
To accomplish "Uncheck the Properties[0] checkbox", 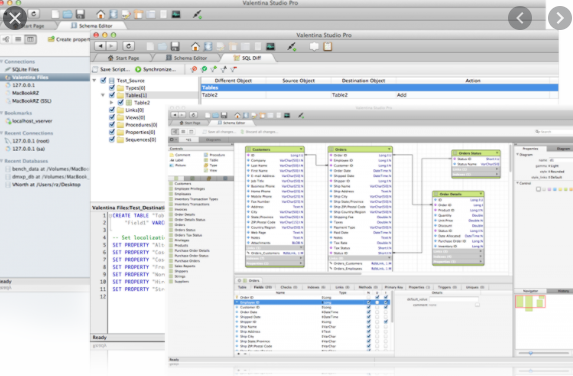I will pyautogui.click(x=112, y=132).
